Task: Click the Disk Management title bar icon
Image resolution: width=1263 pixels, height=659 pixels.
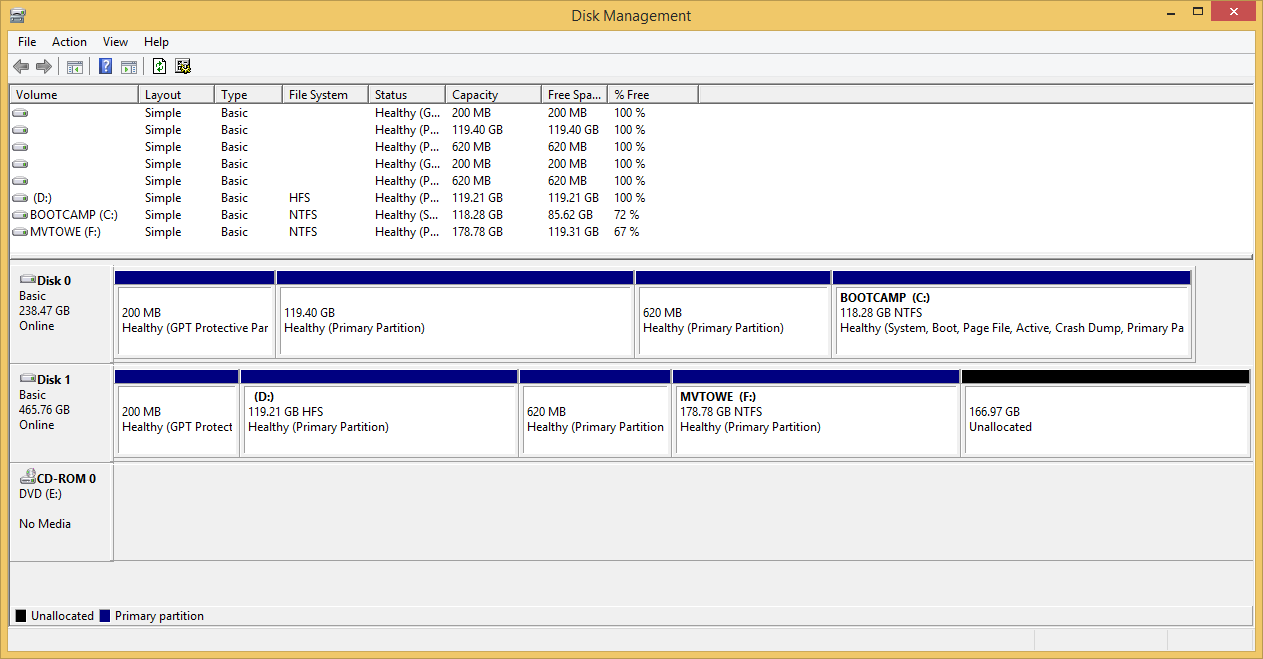Action: coord(17,15)
